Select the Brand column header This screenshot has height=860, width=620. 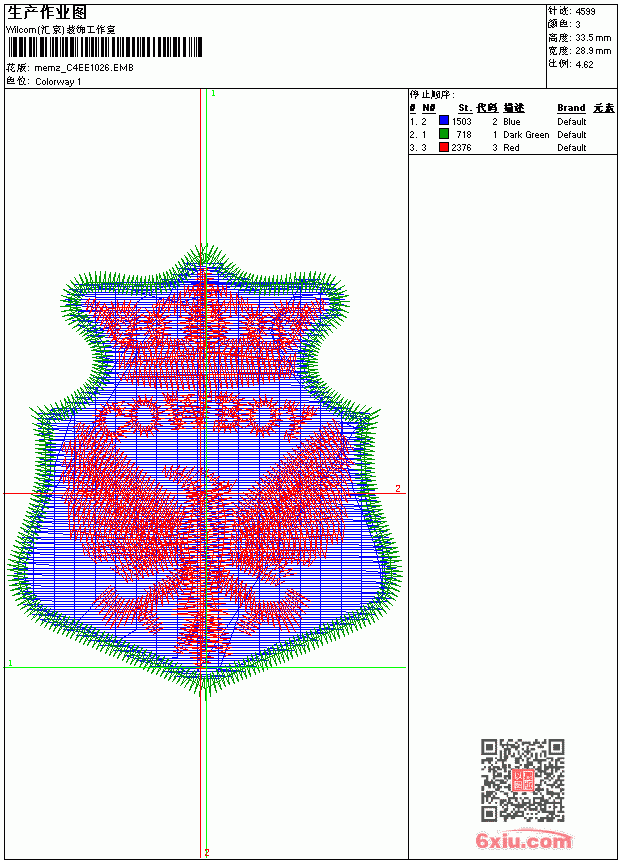pyautogui.click(x=571, y=108)
